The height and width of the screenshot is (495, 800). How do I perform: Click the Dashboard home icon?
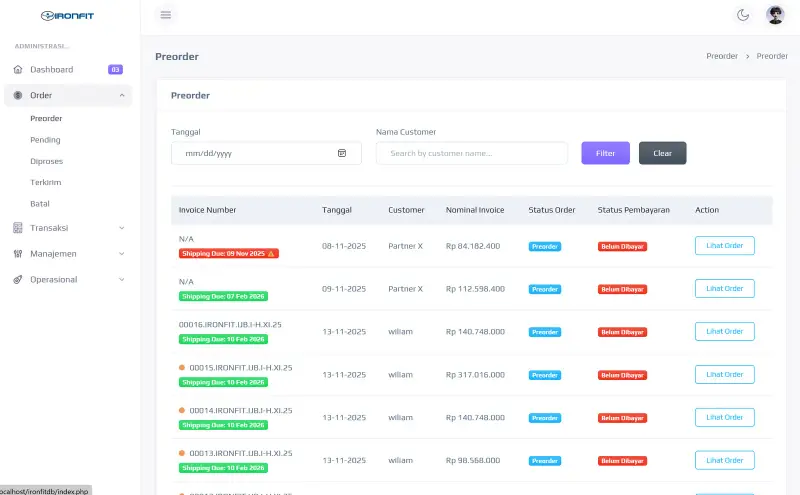[x=18, y=69]
